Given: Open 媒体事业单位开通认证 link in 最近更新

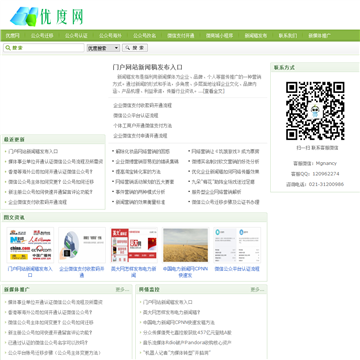Looking at the screenshot, I should click(x=56, y=162).
